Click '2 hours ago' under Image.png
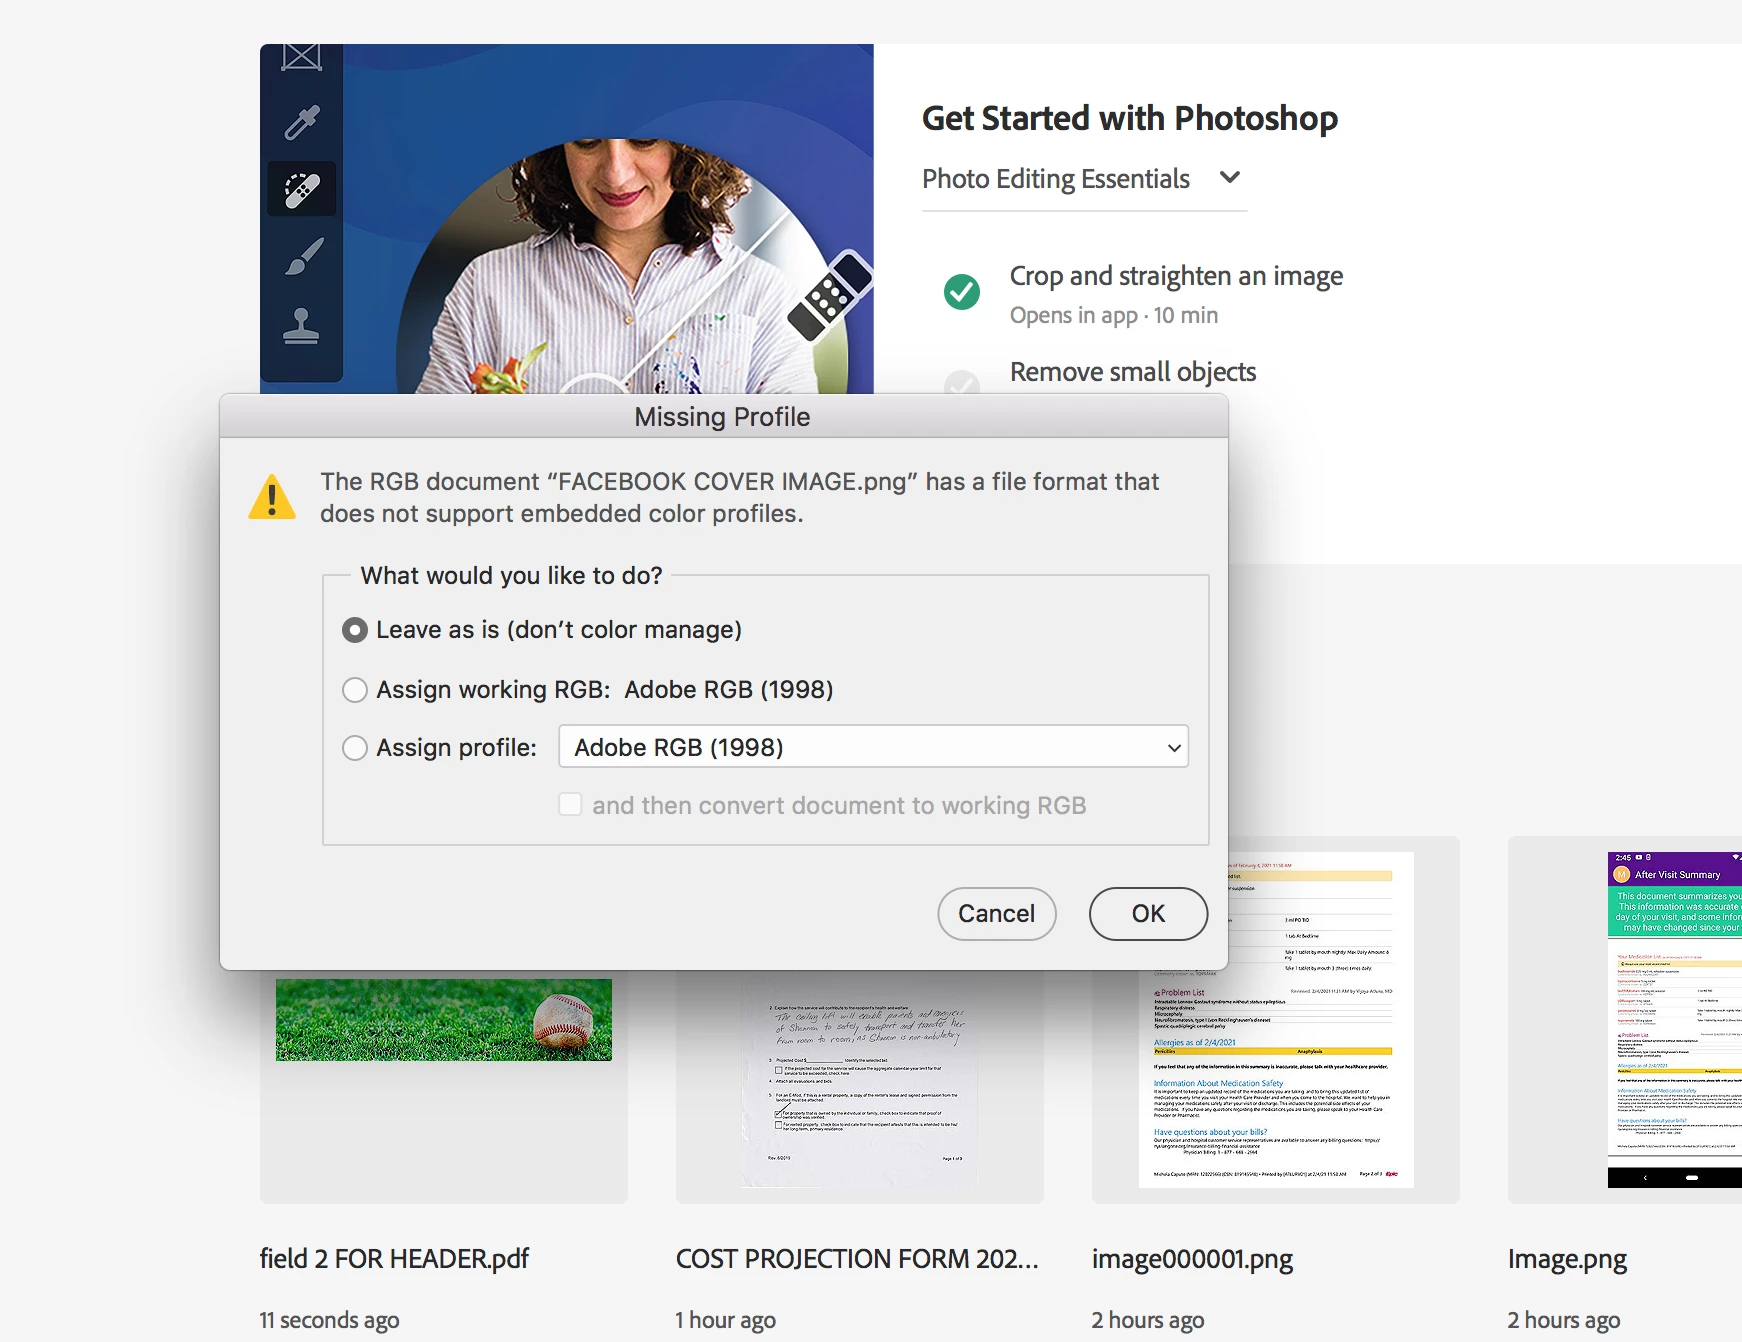The height and width of the screenshot is (1342, 1742). pyautogui.click(x=1564, y=1321)
